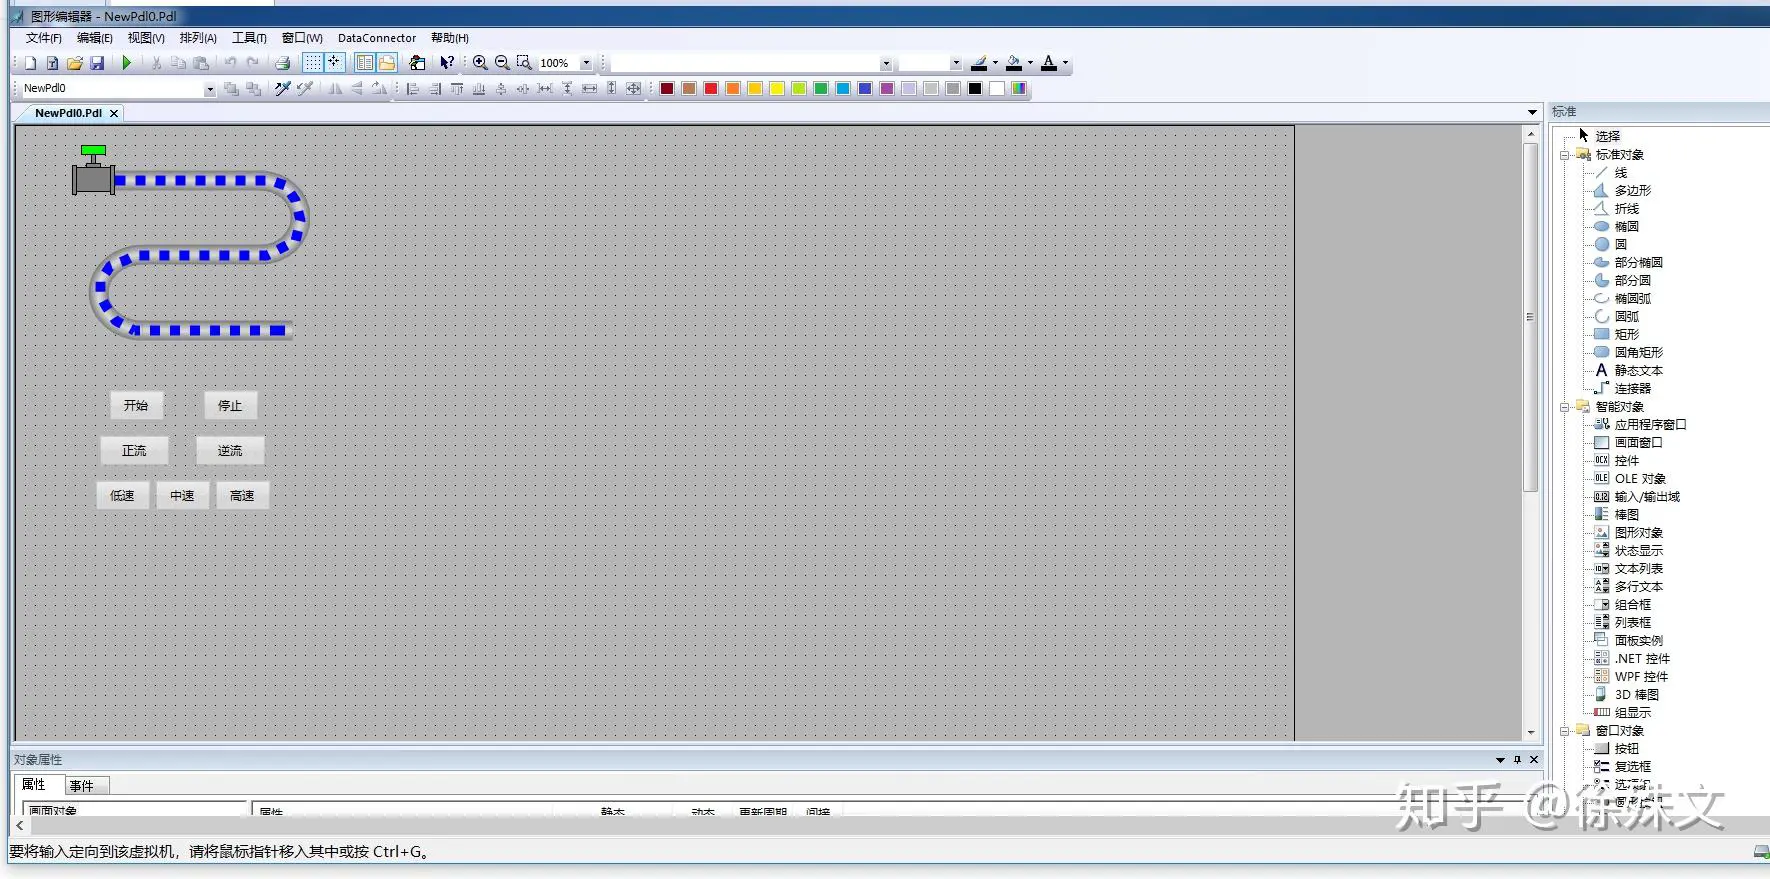Click the zoom in magnifier icon
1770x879 pixels.
[x=480, y=63]
